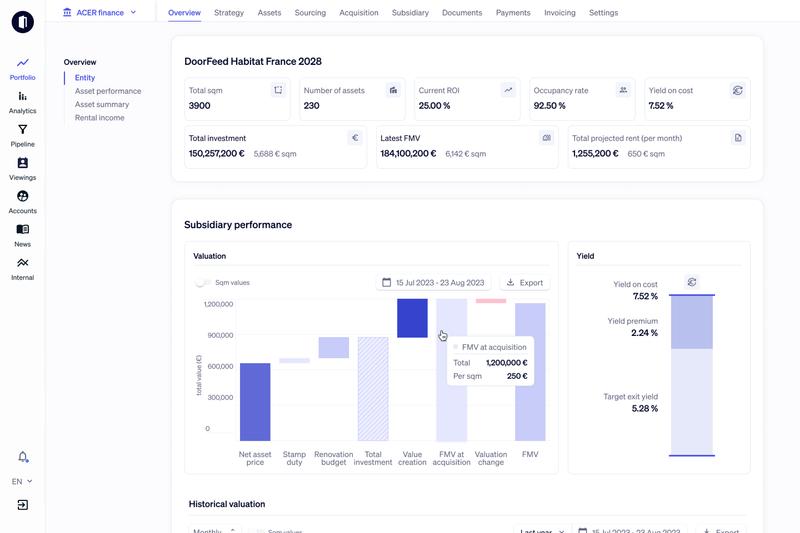The image size is (800, 533).
Task: Switch to the Sourcing tab
Action: (310, 13)
